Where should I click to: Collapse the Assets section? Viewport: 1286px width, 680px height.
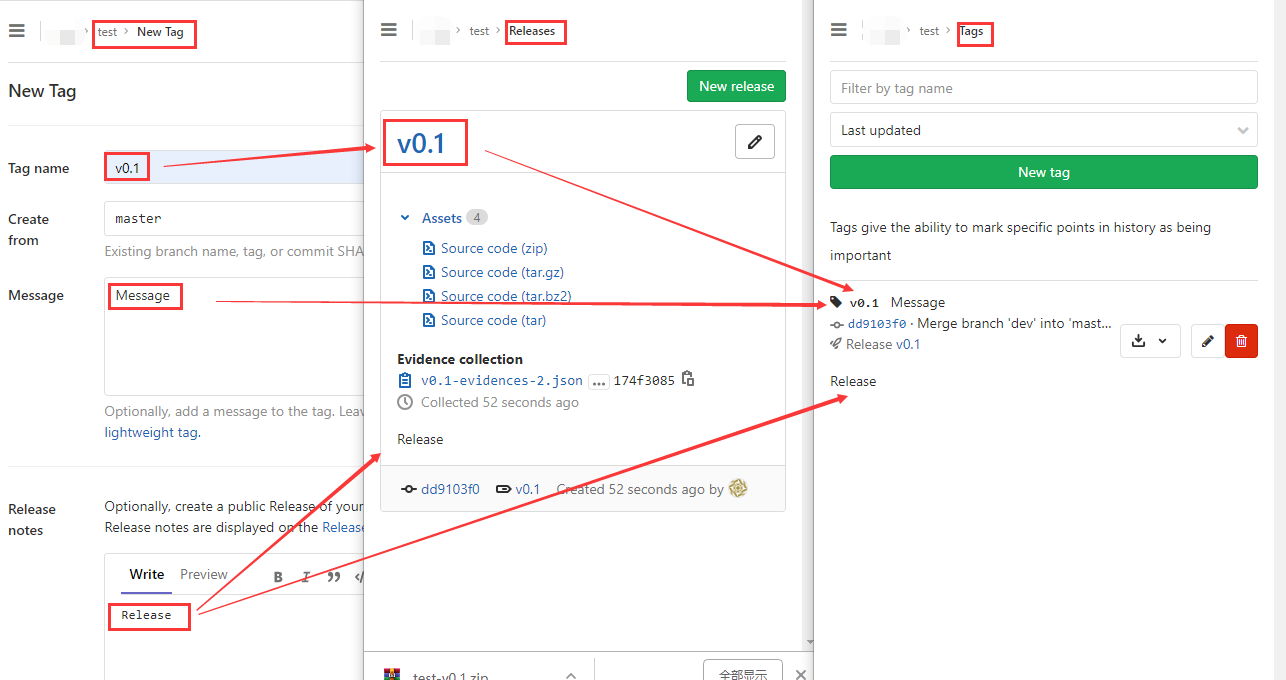(405, 217)
